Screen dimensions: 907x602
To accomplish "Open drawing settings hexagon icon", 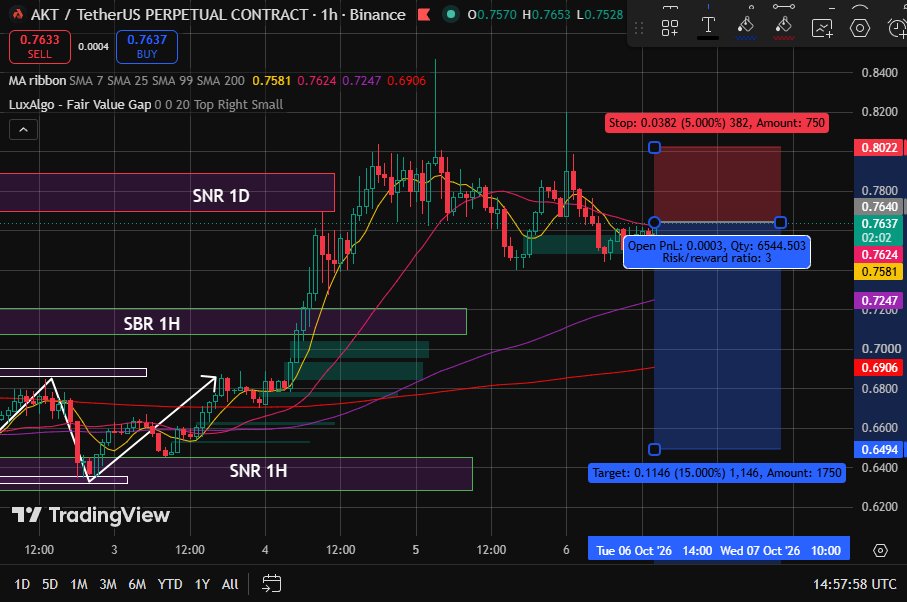I will (860, 27).
